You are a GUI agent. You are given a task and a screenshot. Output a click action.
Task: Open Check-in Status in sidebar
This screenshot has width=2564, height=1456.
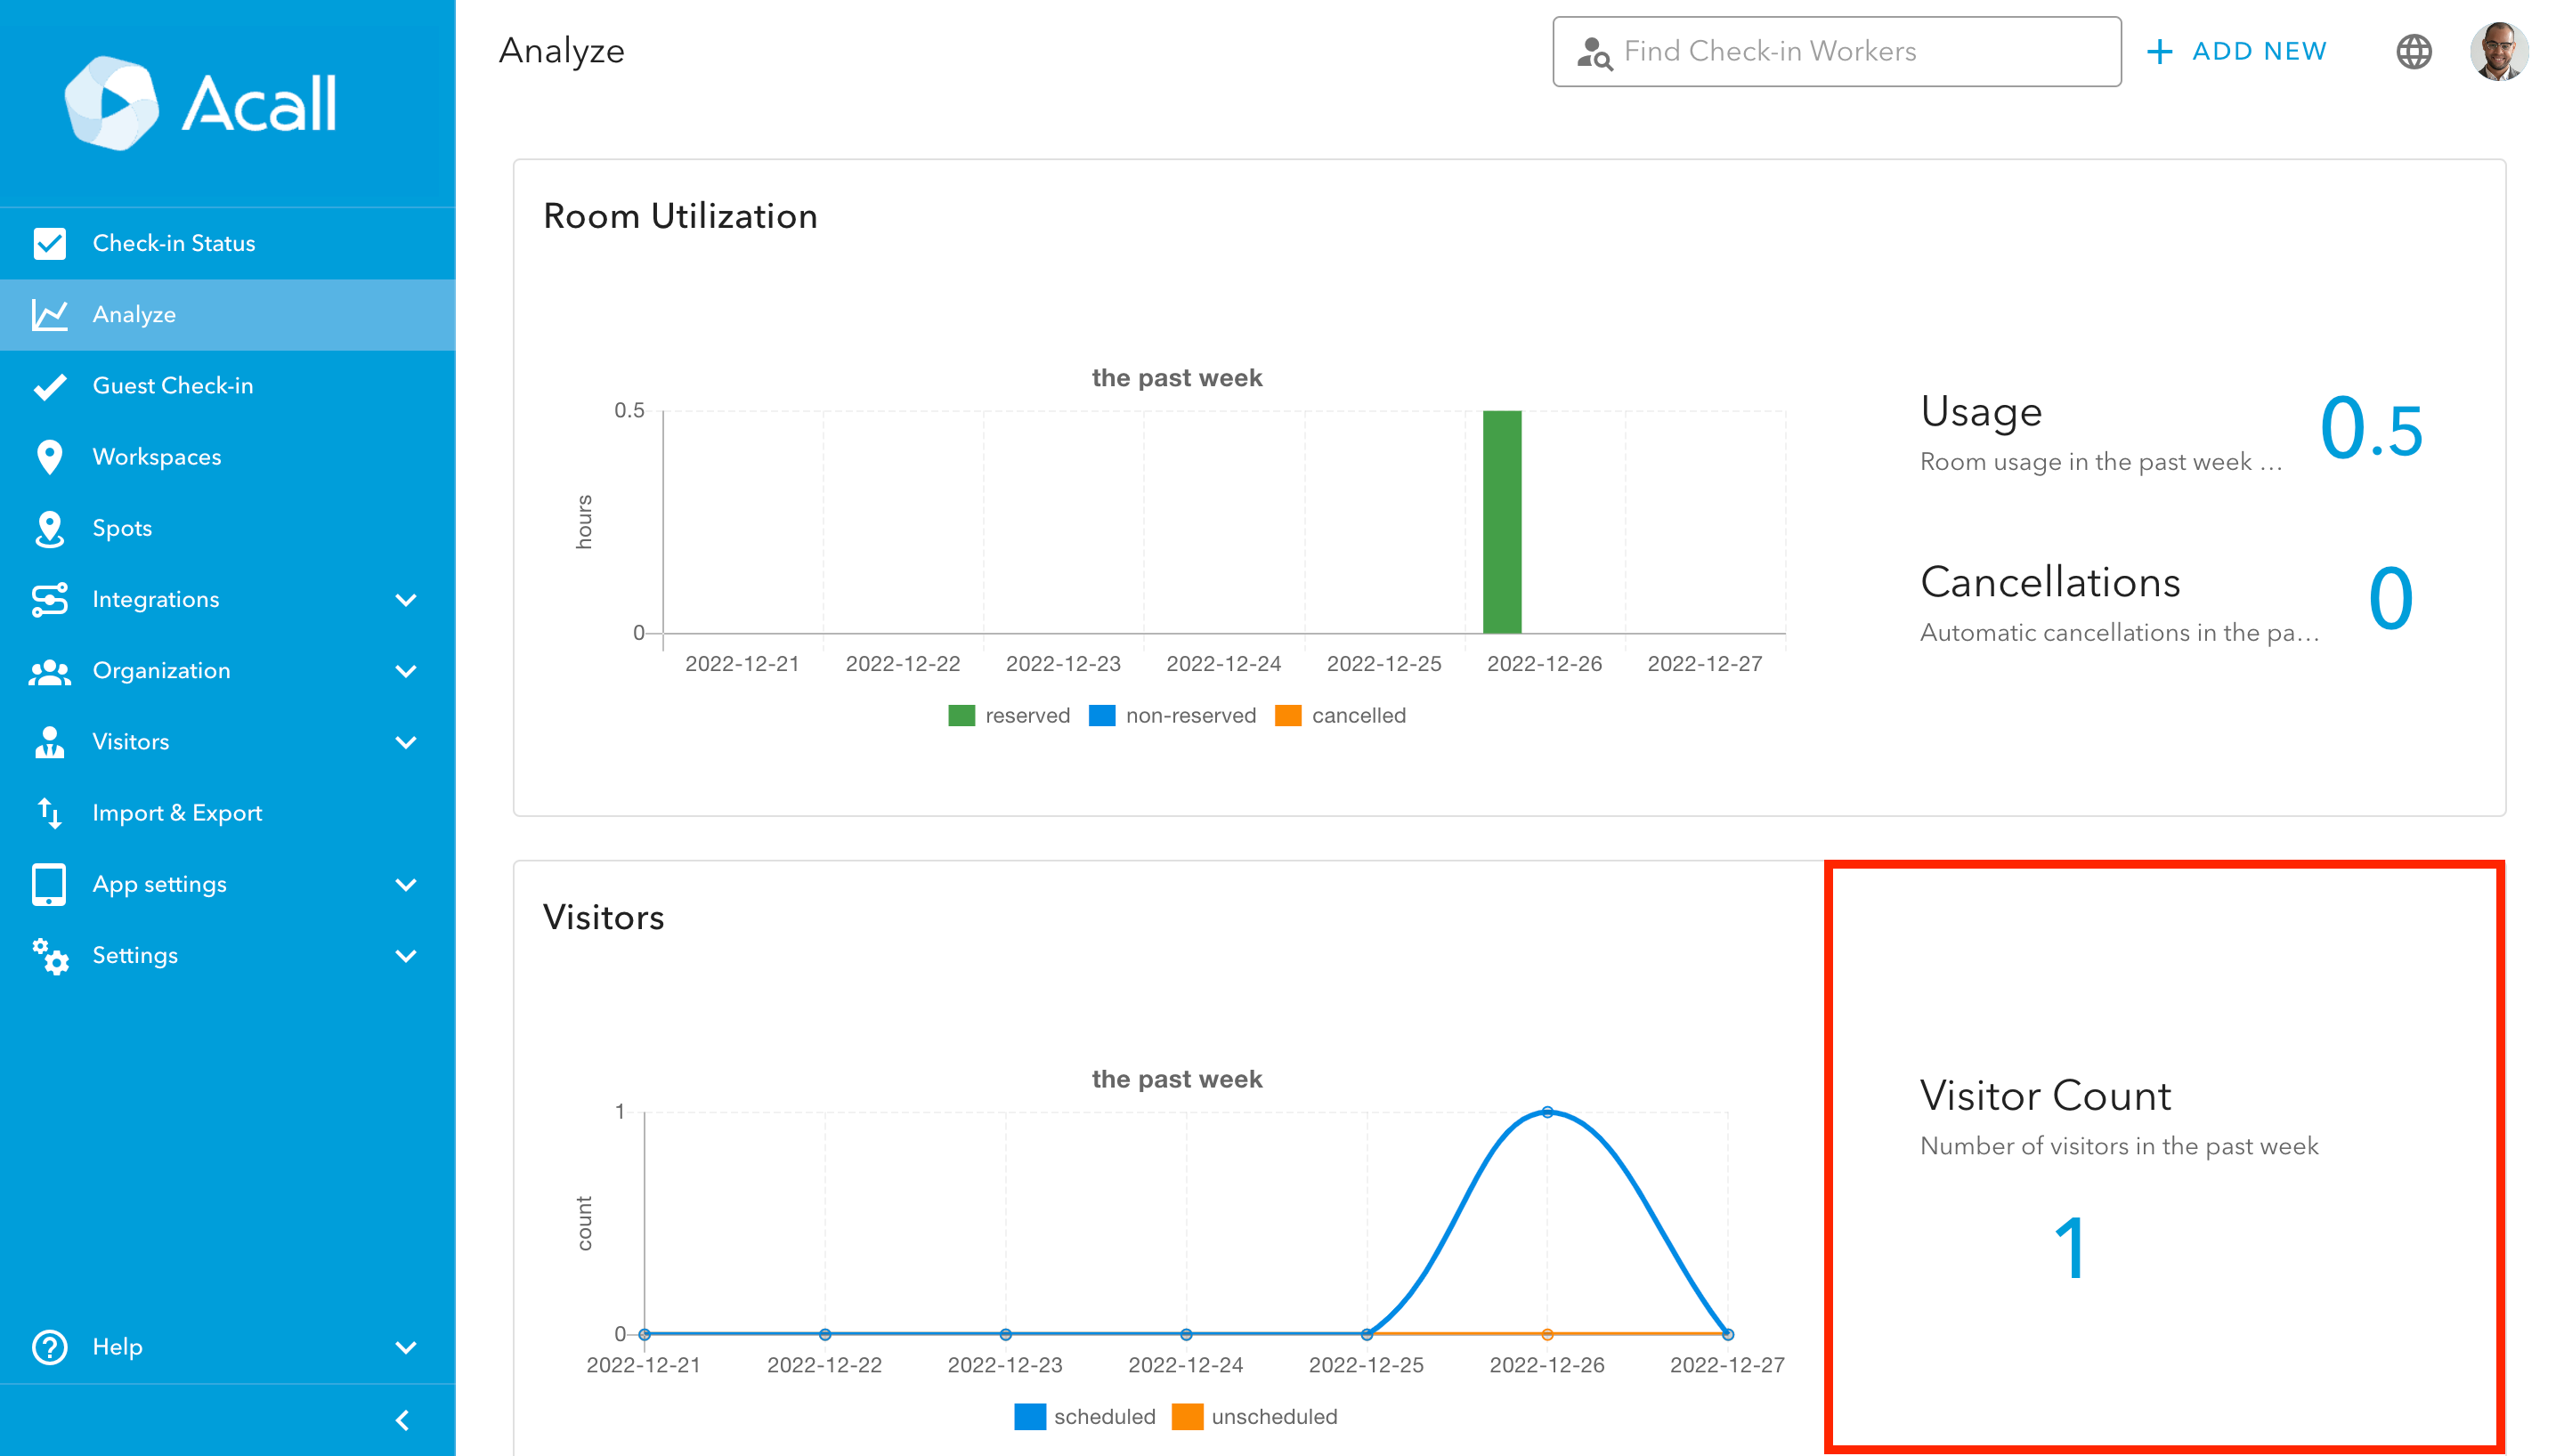(173, 243)
